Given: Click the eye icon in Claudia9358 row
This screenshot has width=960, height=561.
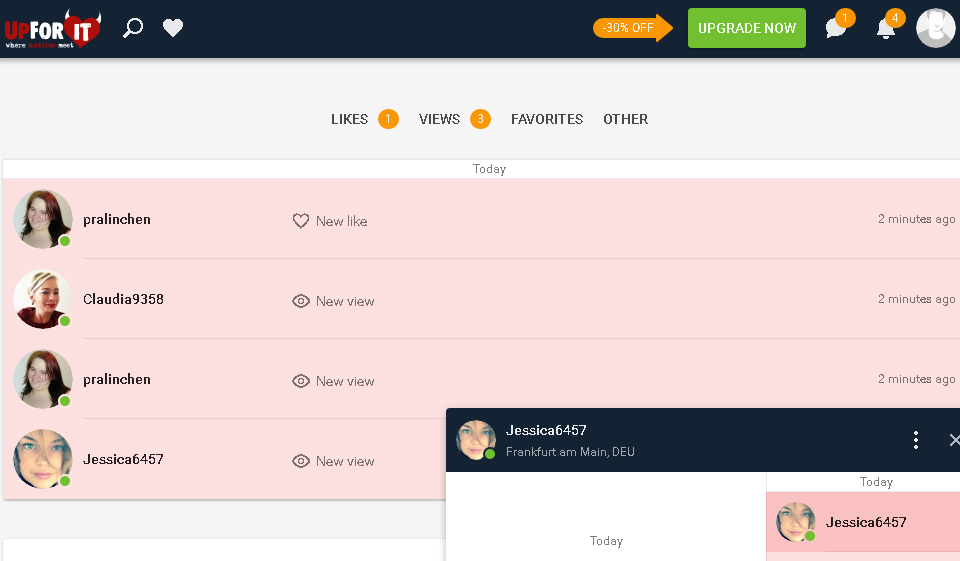Looking at the screenshot, I should tap(301, 301).
